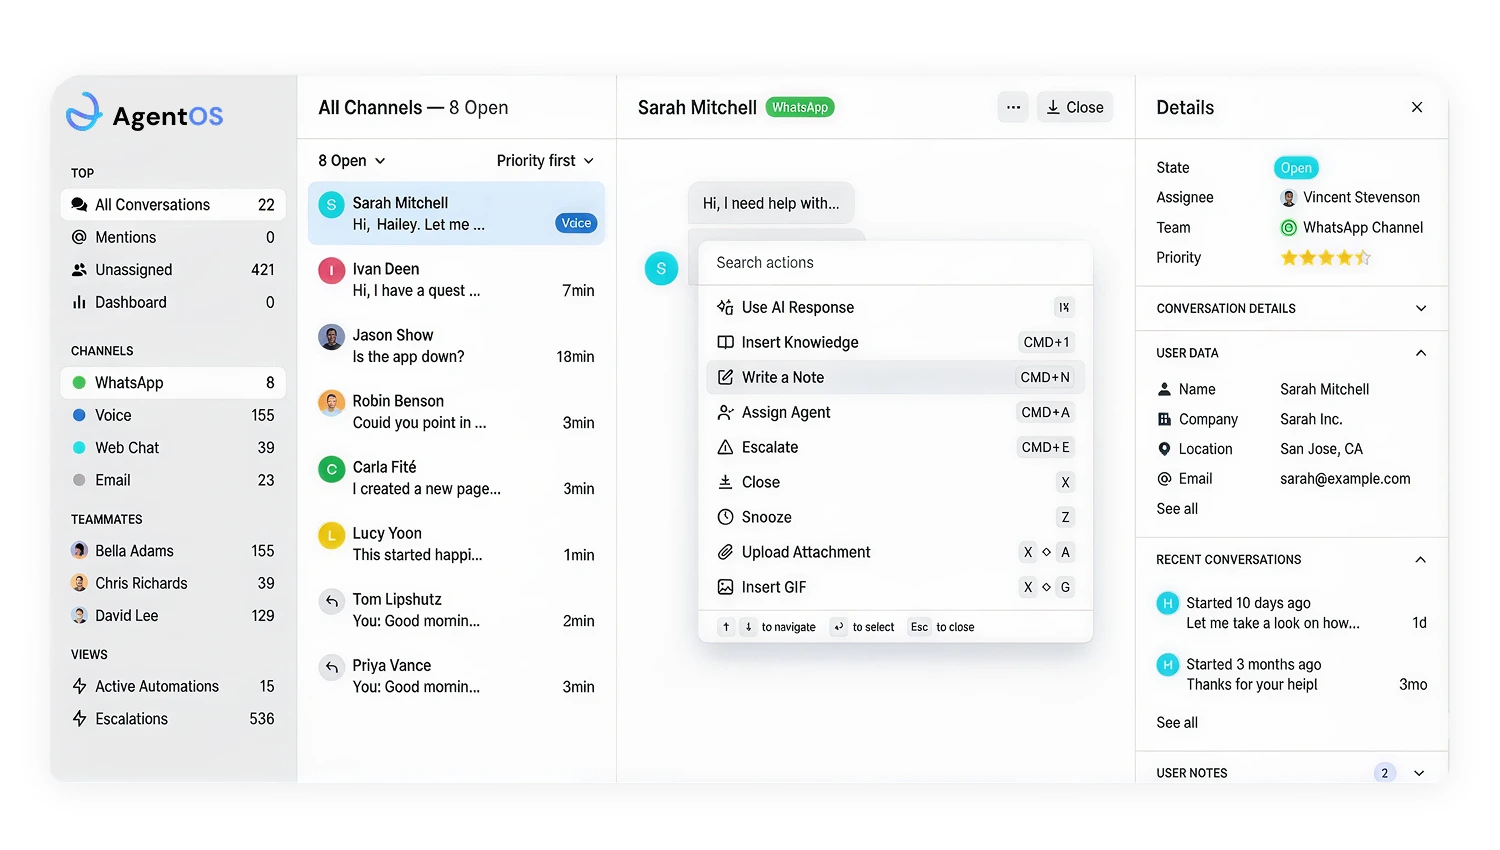The image size is (1500, 850).
Task: Open the three-dots more options button
Action: click(x=1013, y=107)
